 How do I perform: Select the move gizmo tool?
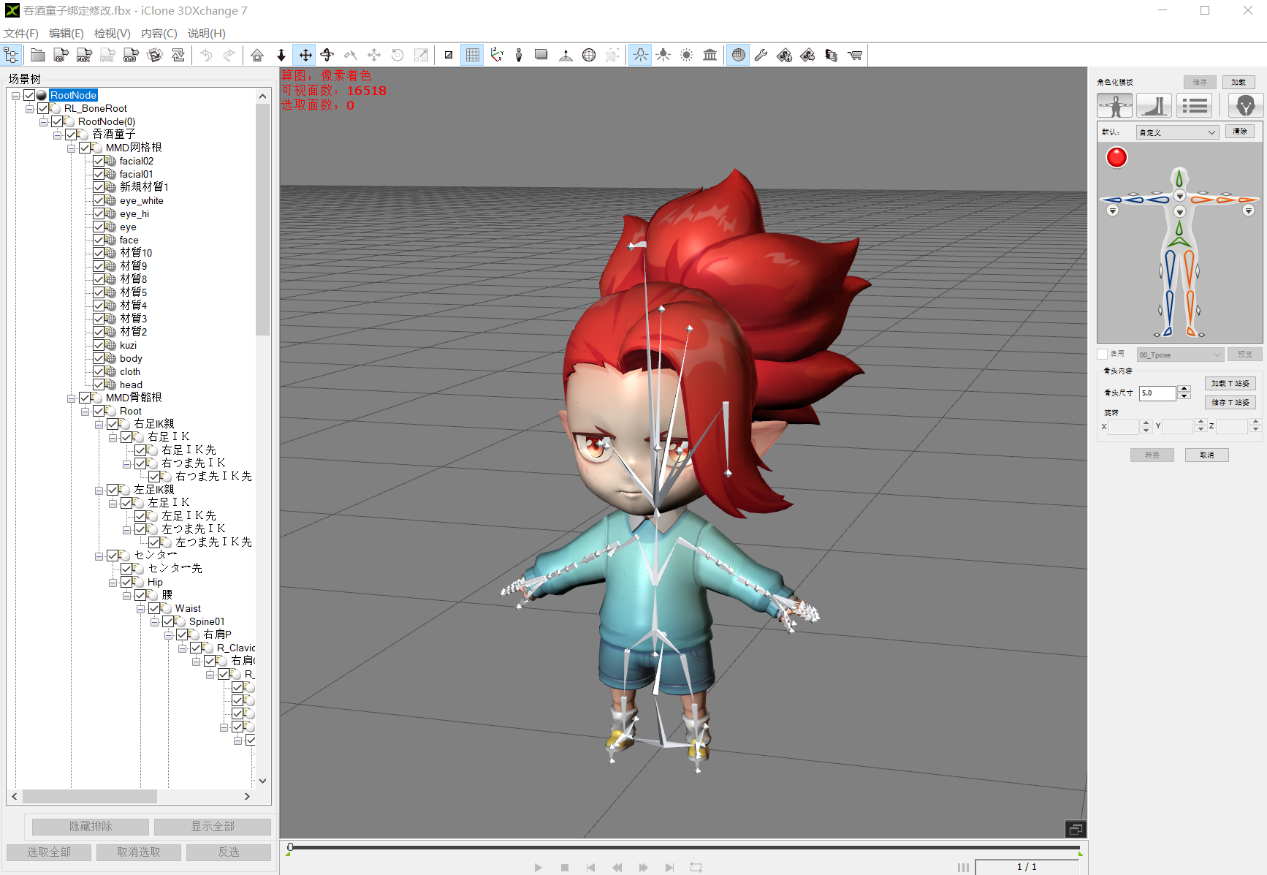305,55
